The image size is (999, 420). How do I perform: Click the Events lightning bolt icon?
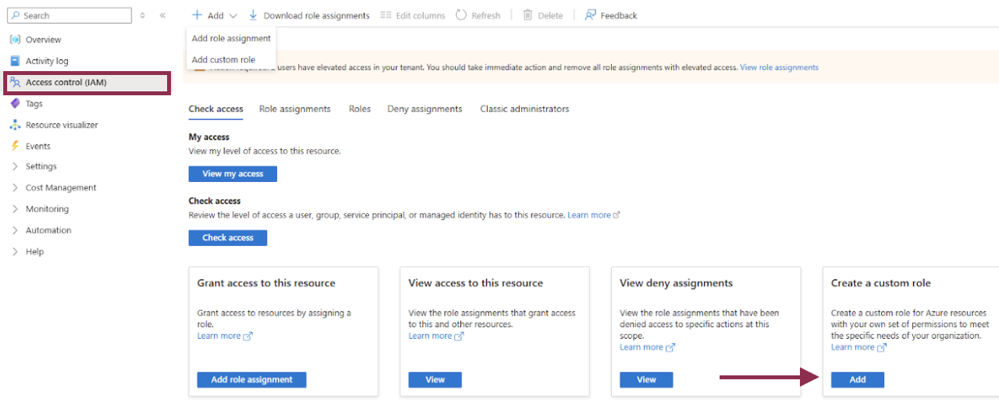[15, 146]
